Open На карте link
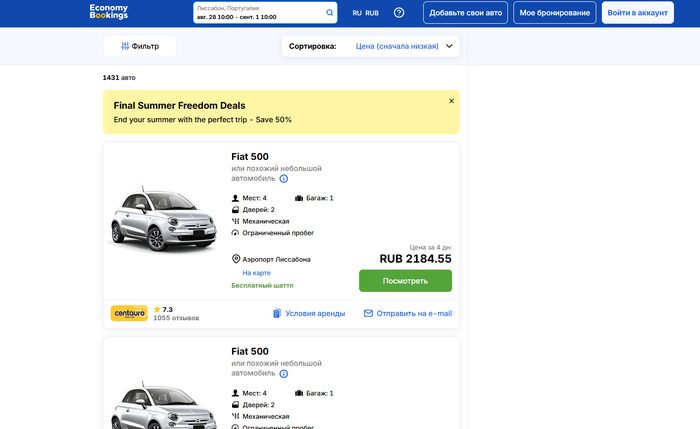 pos(257,273)
